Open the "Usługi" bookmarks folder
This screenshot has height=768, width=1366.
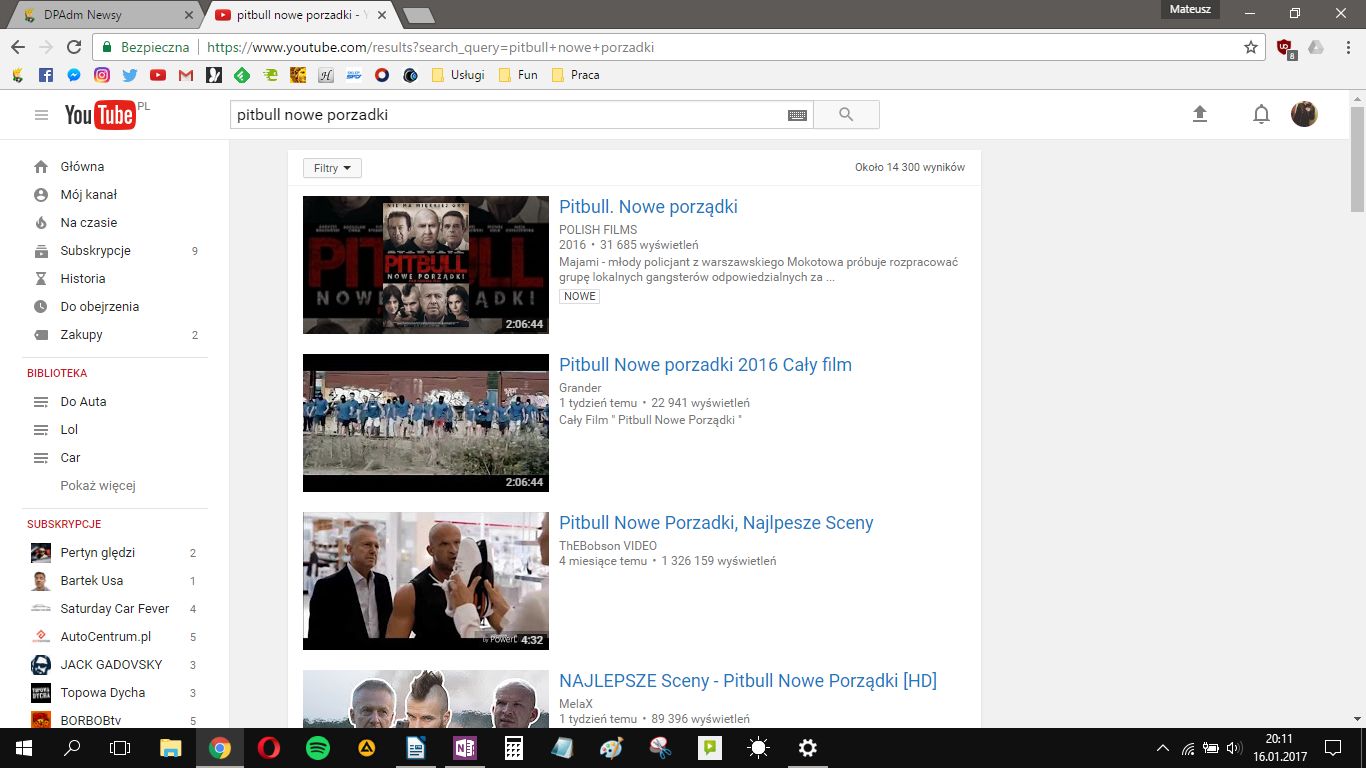458,74
